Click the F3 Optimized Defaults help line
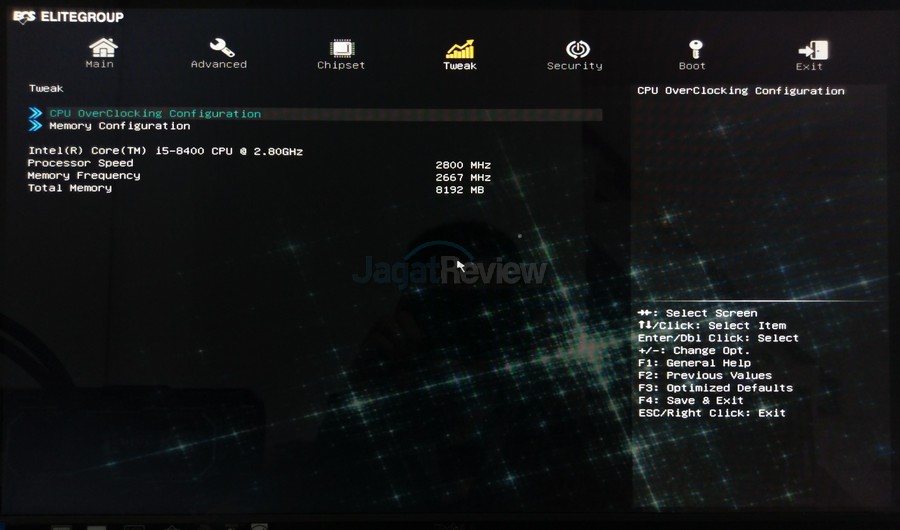Image resolution: width=900 pixels, height=530 pixels. (x=715, y=388)
